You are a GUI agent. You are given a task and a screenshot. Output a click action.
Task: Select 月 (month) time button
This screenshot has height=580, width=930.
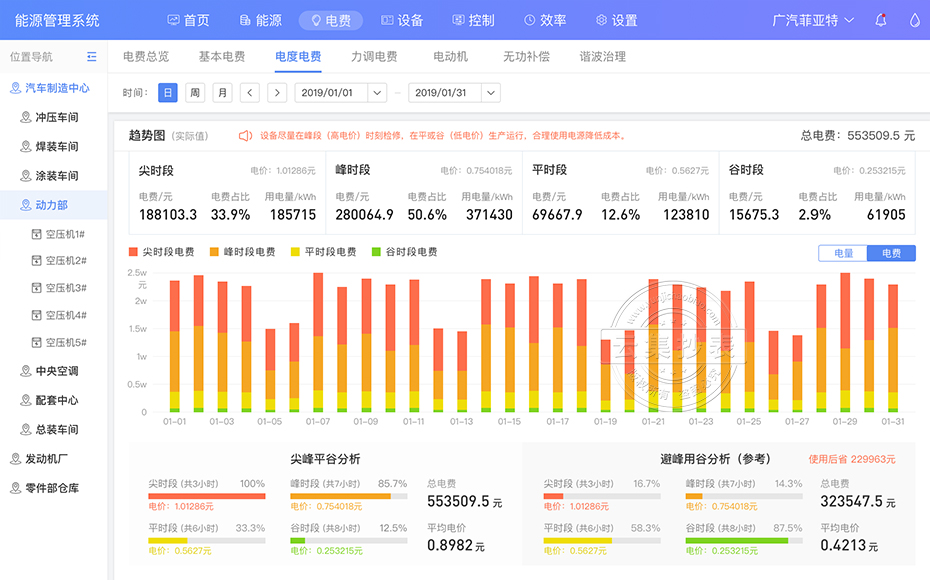coord(222,93)
